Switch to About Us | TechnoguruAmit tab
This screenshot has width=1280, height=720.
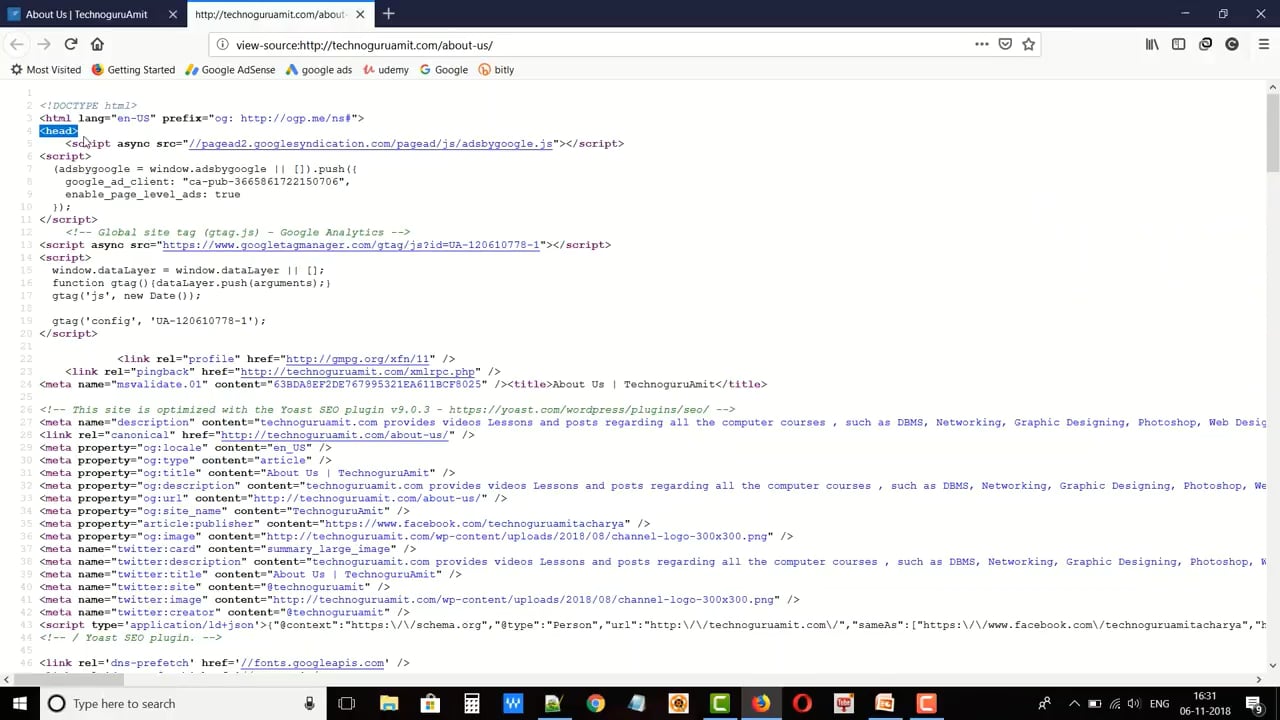[87, 14]
